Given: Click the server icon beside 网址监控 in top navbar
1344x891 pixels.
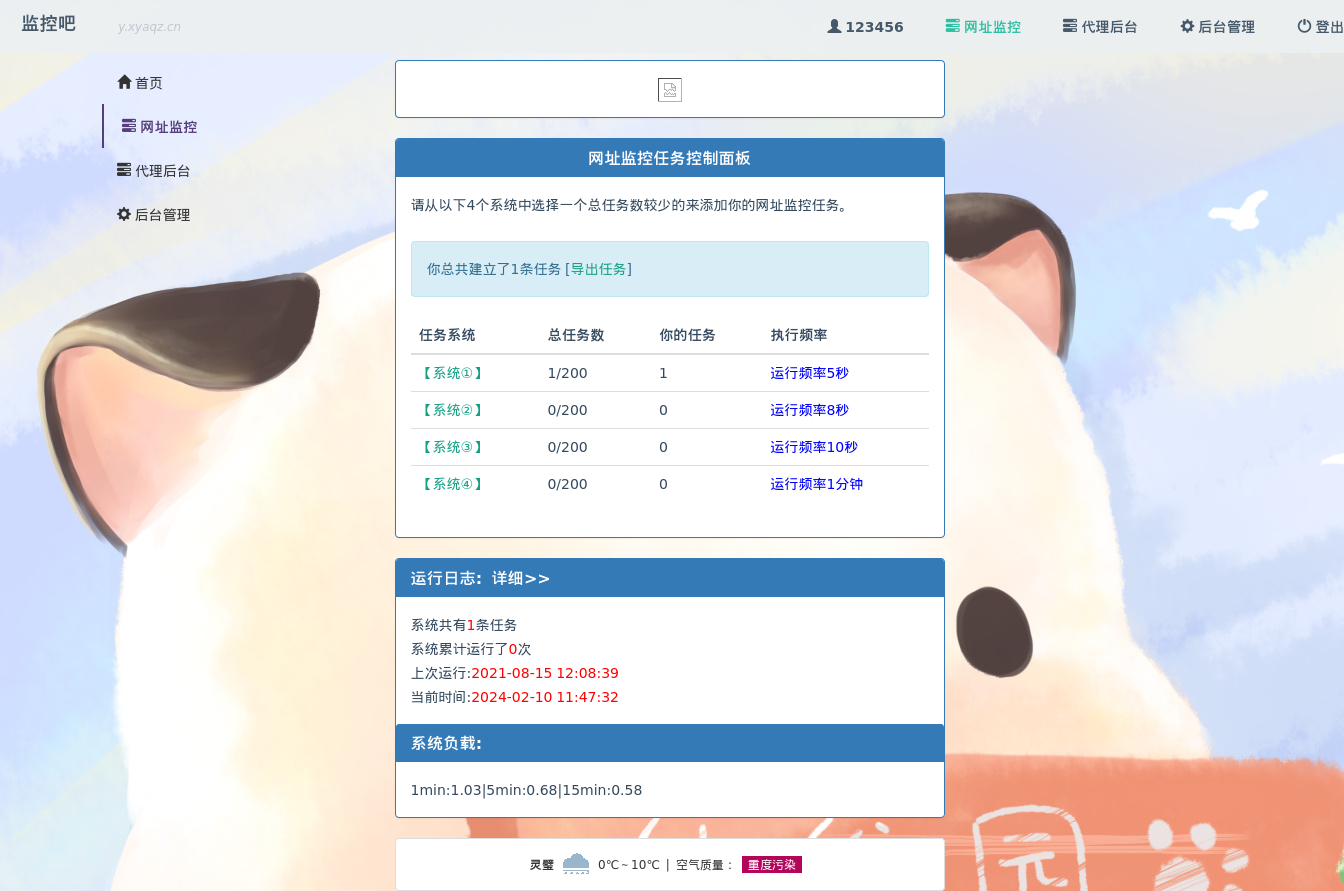Looking at the screenshot, I should 952,26.
